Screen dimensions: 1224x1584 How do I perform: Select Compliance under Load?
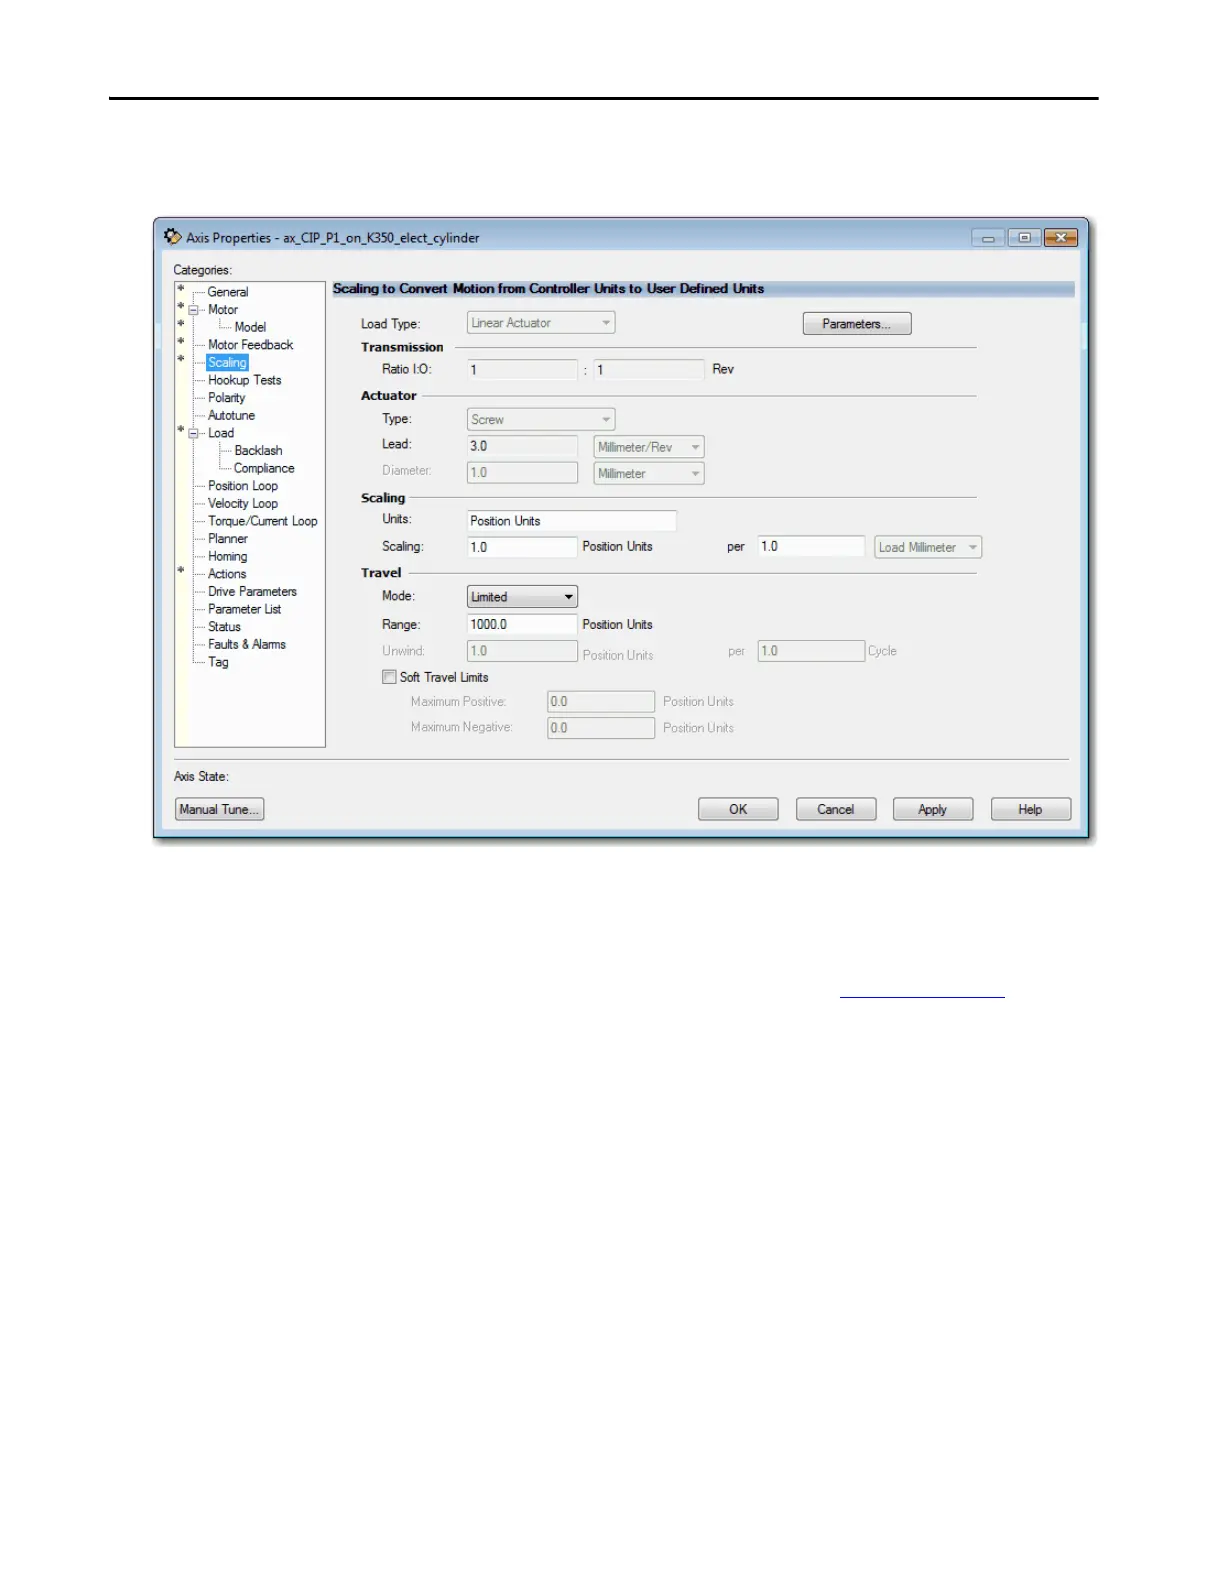[x=264, y=468]
